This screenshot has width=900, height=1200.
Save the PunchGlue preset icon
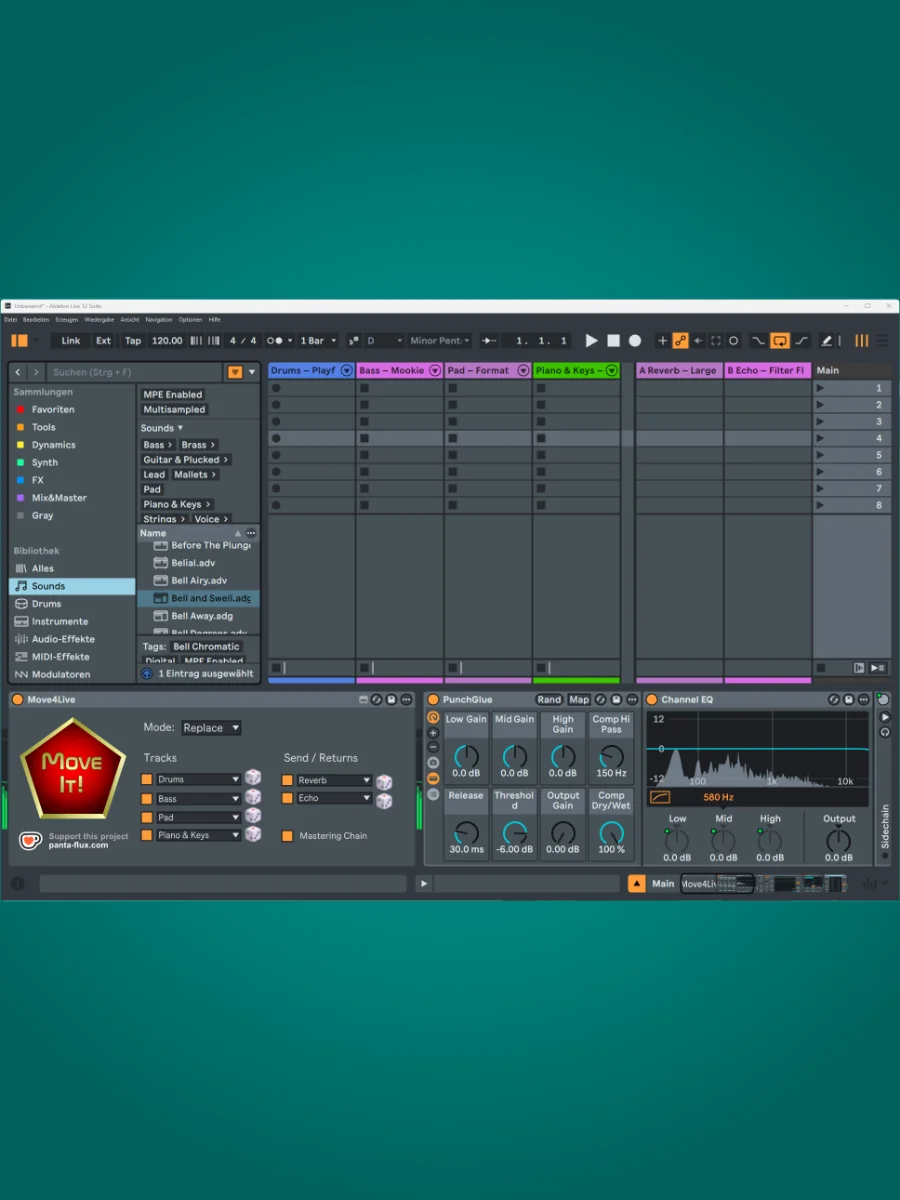(616, 700)
